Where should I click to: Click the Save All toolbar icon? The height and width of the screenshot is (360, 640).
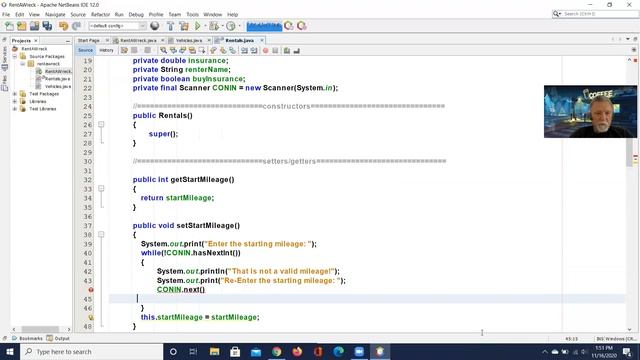click(x=47, y=26)
